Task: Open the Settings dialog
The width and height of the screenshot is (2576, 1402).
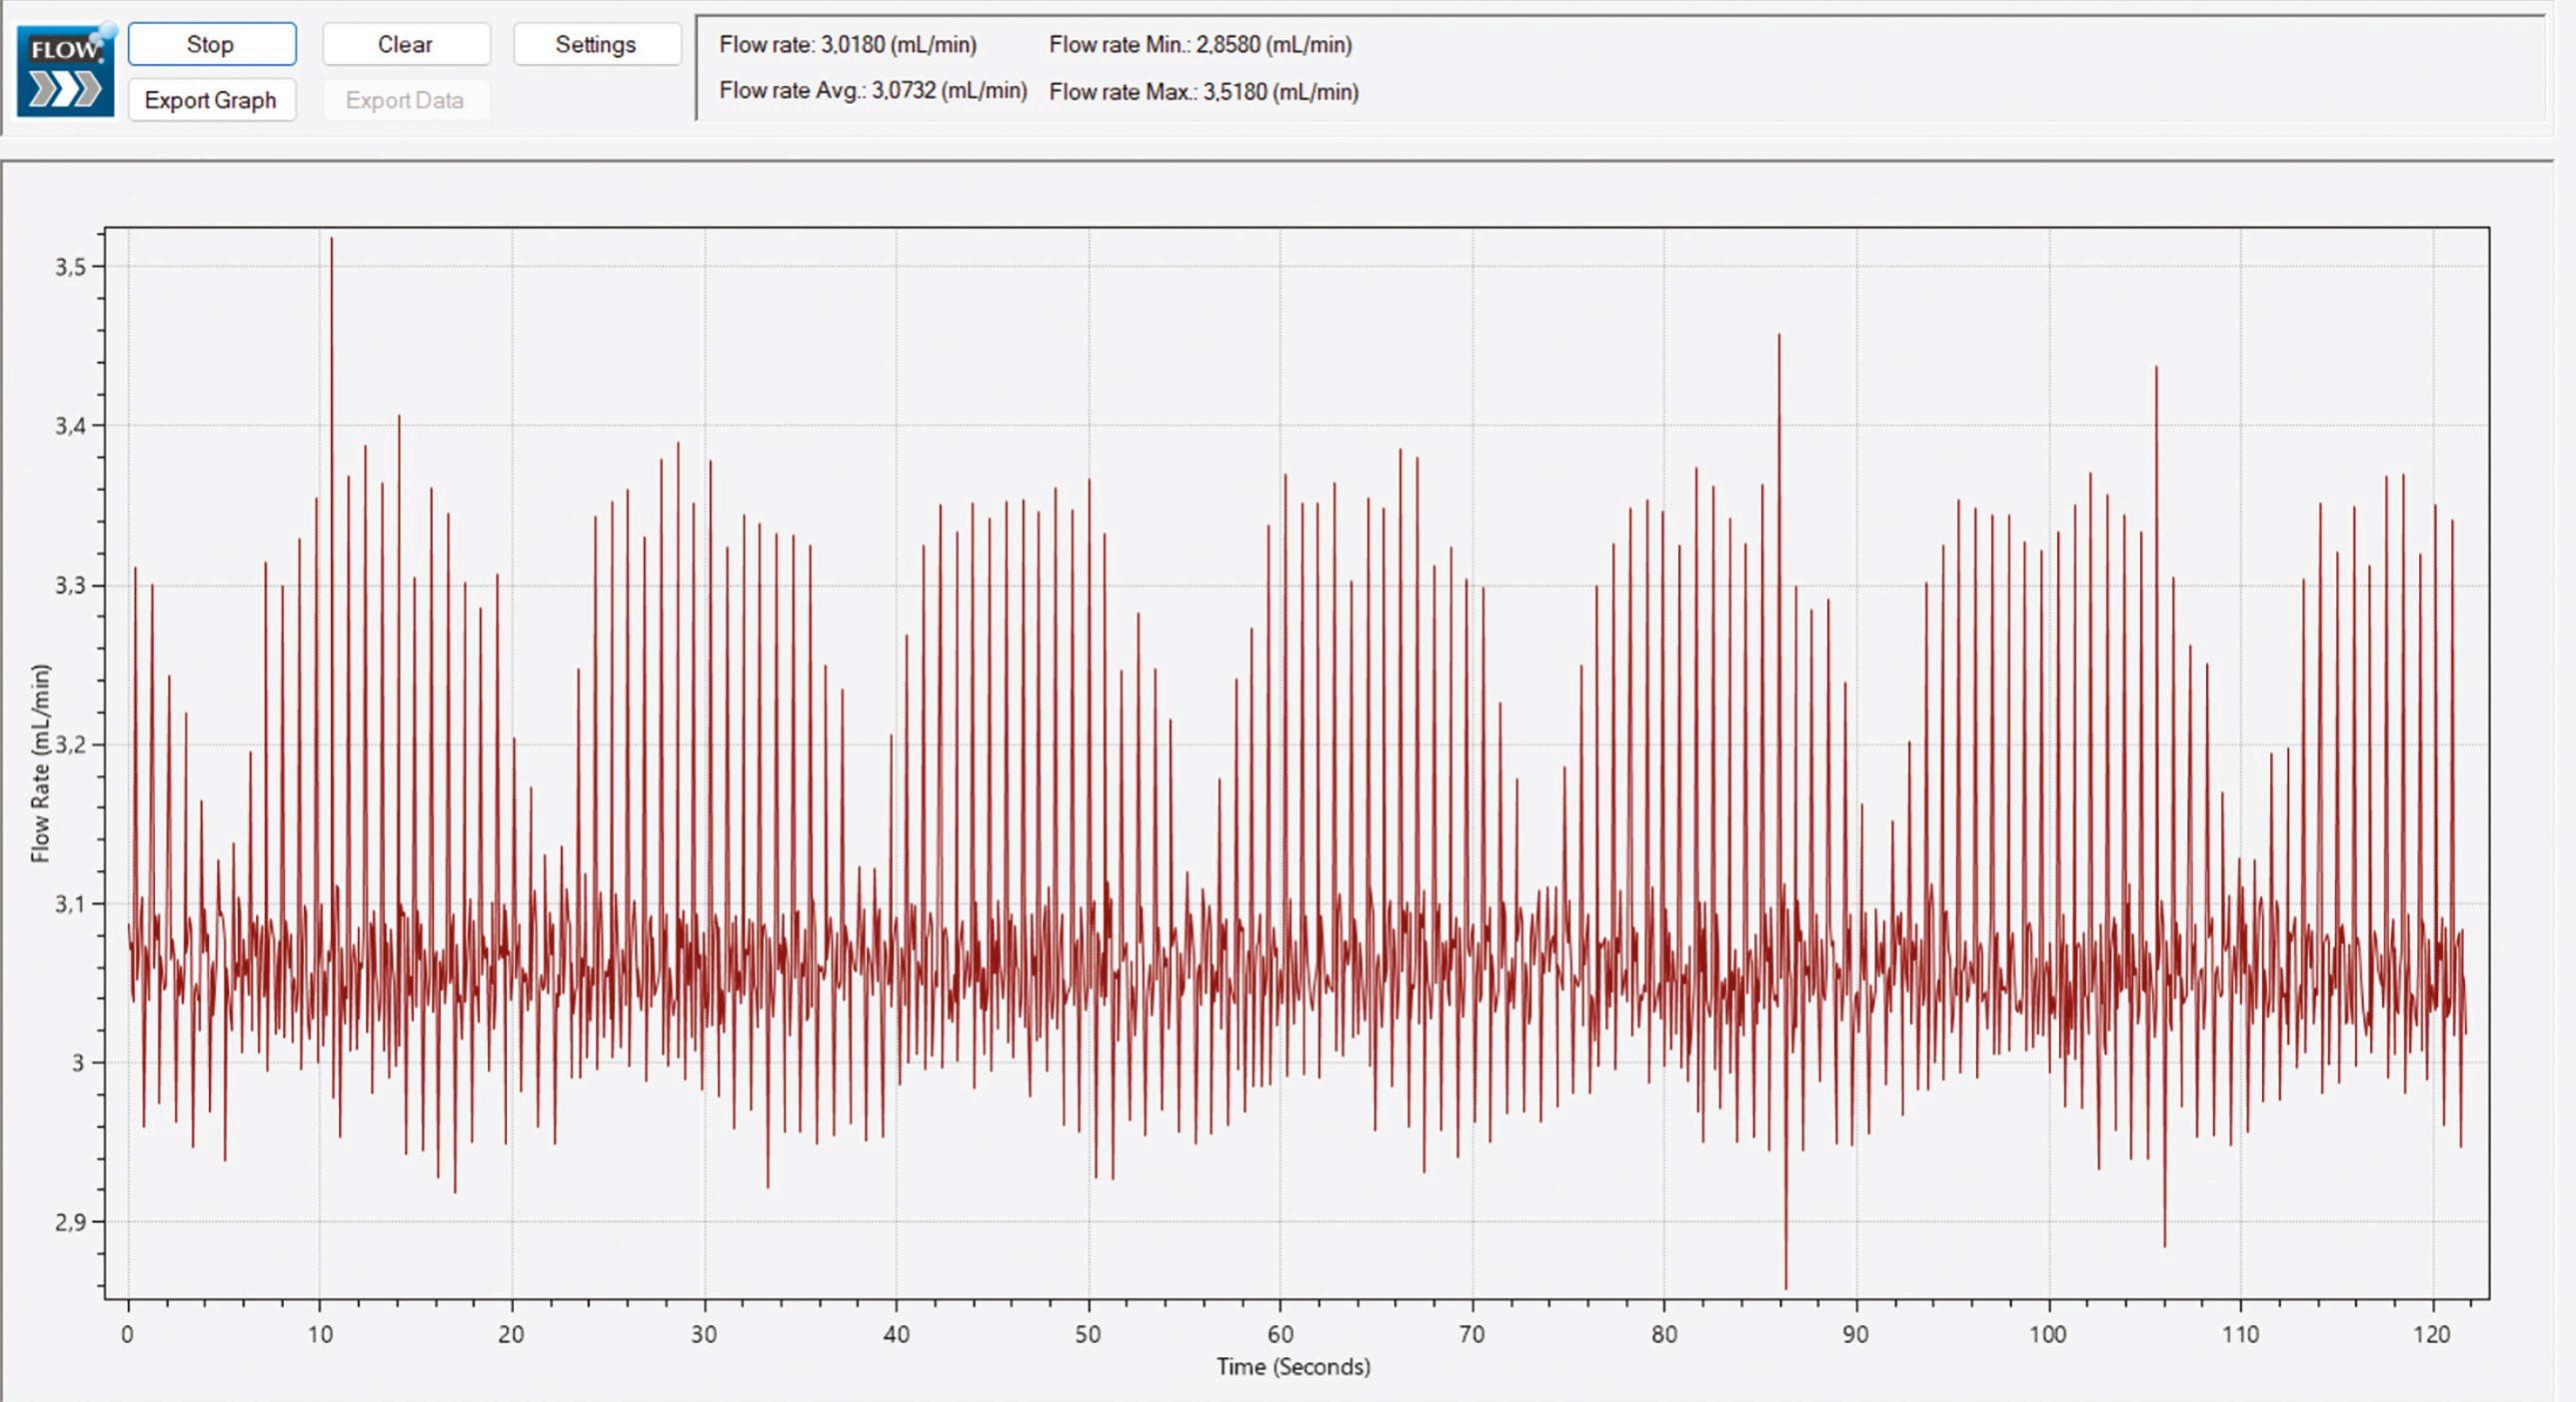Action: tap(596, 45)
